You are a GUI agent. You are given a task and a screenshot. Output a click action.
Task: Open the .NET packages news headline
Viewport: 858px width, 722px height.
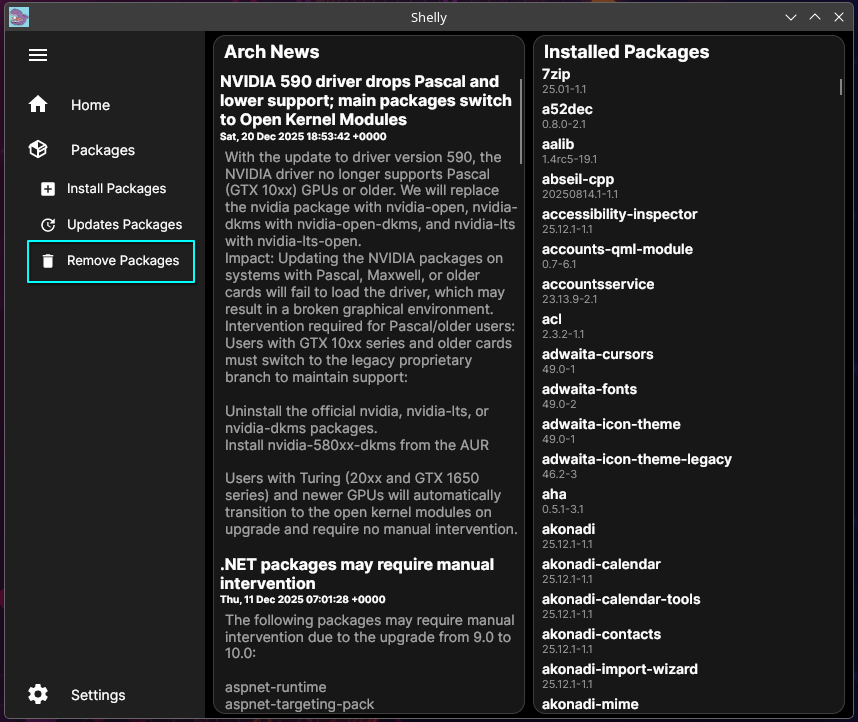click(357, 573)
